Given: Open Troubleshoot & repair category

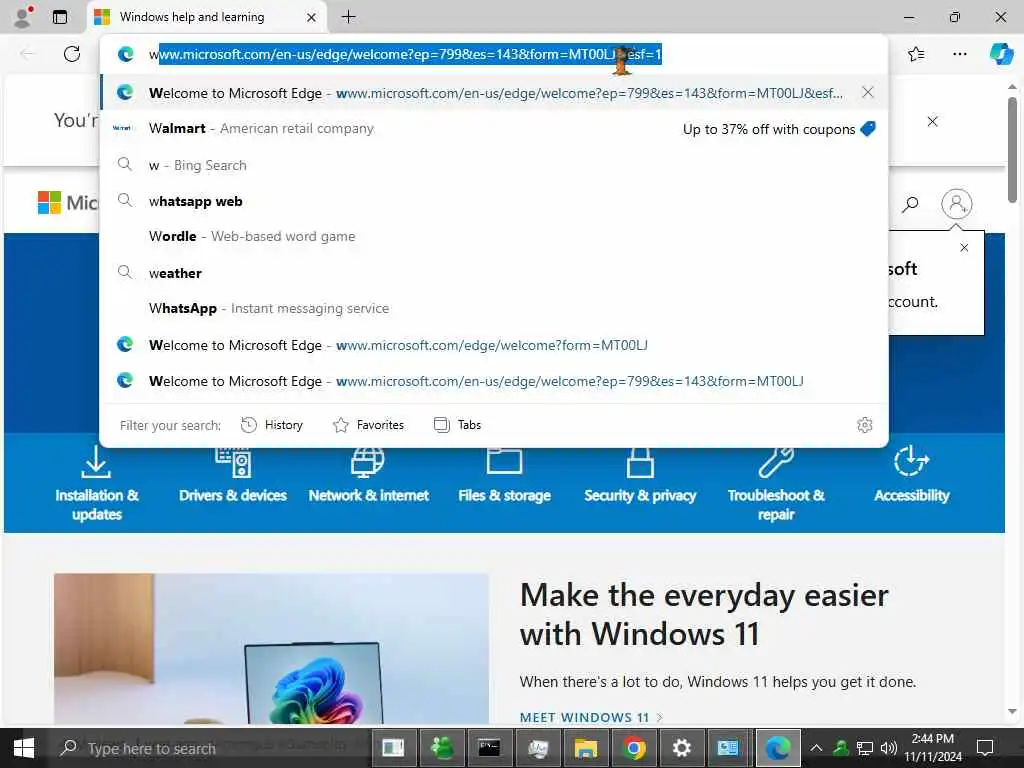Looking at the screenshot, I should coord(776,483).
